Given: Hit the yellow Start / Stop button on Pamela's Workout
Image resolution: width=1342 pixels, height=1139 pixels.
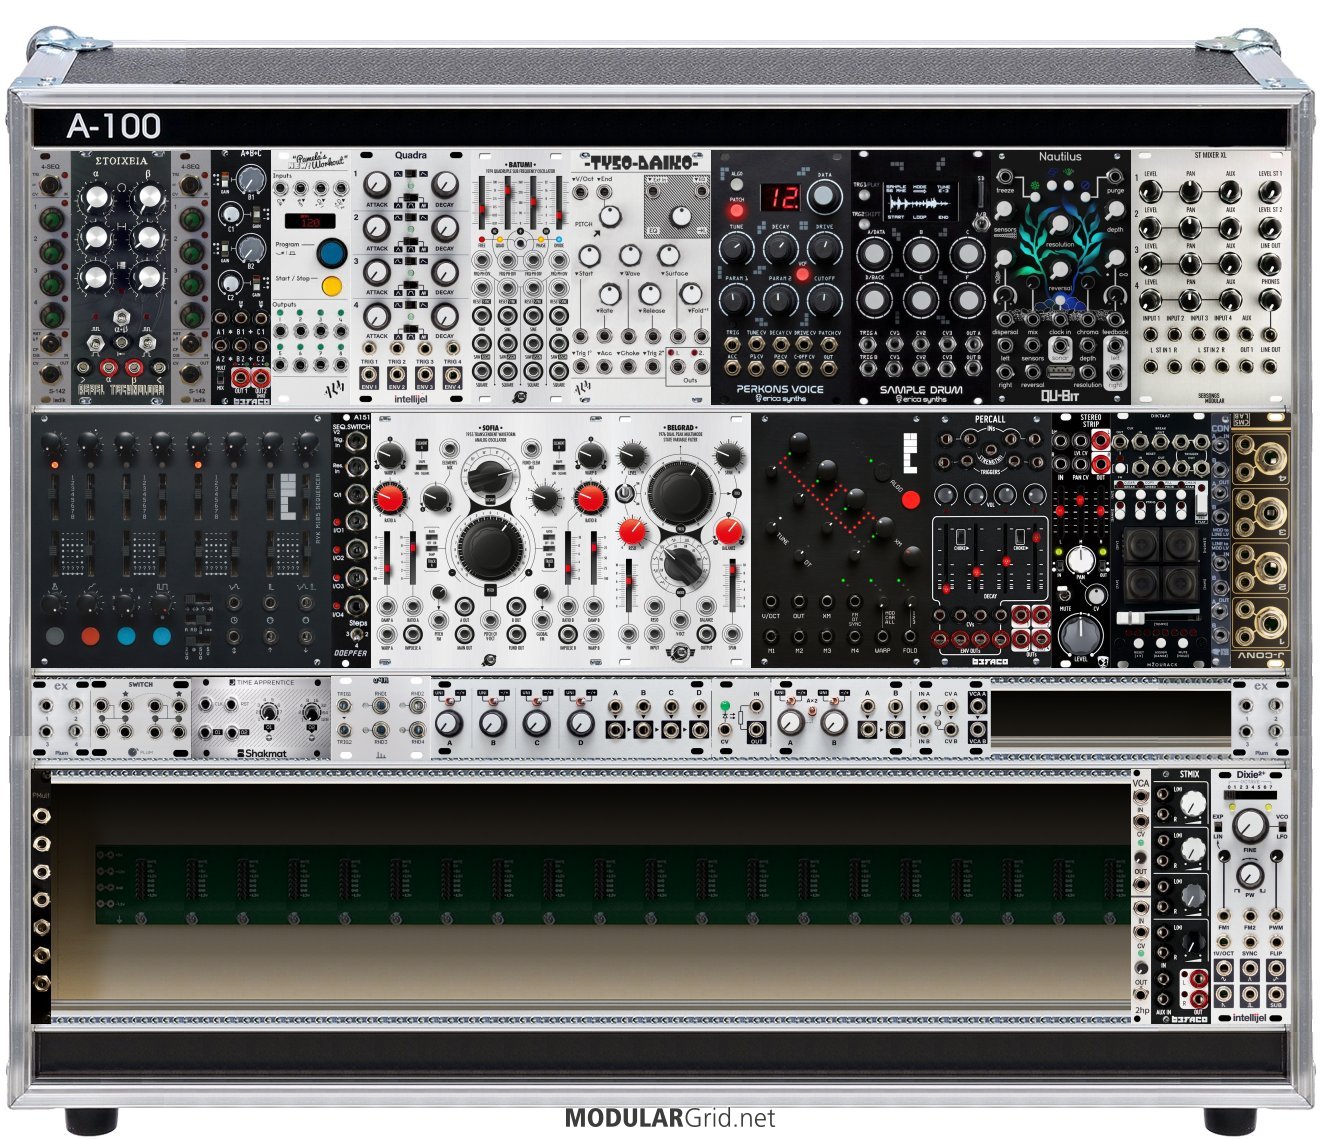Looking at the screenshot, I should coord(332,286).
